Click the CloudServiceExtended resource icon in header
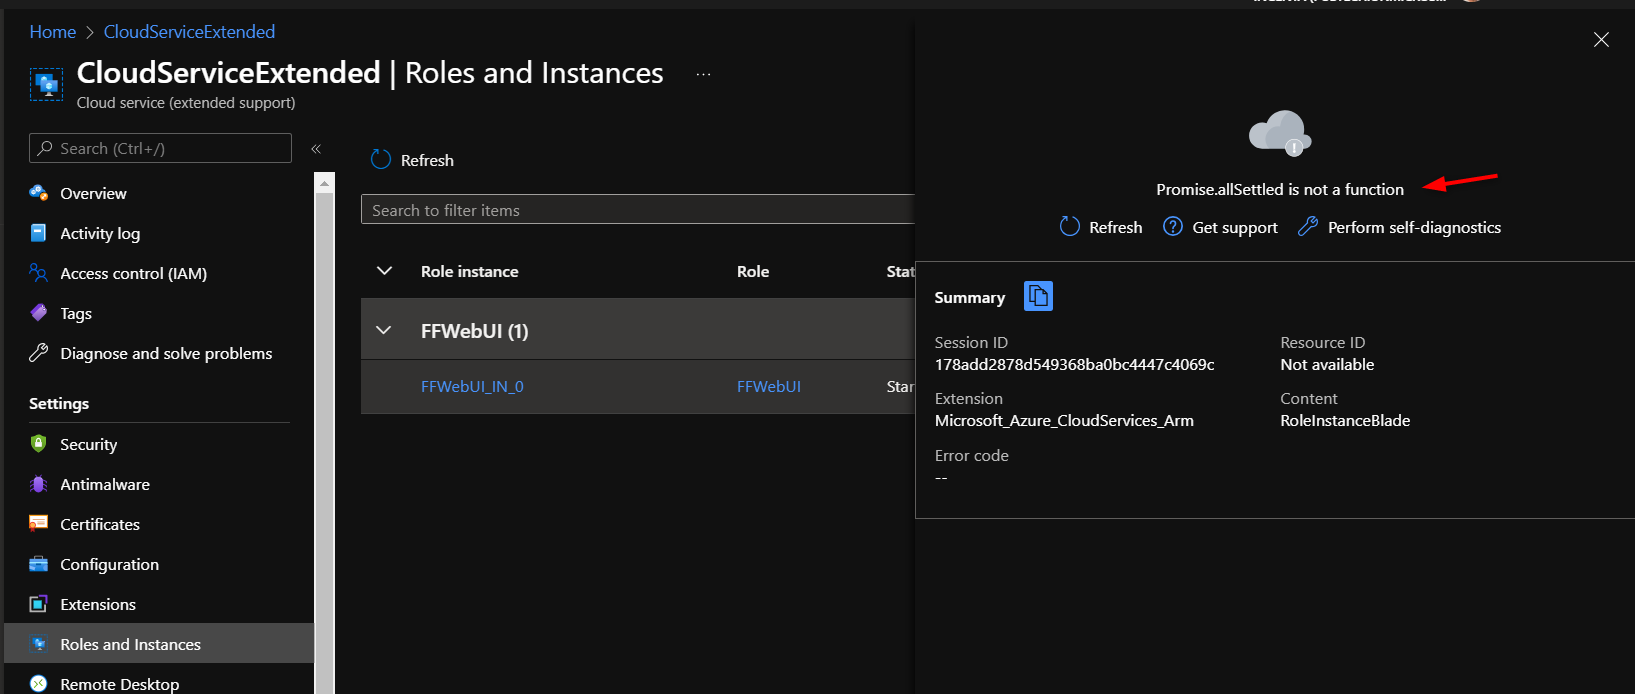The width and height of the screenshot is (1635, 694). point(47,84)
